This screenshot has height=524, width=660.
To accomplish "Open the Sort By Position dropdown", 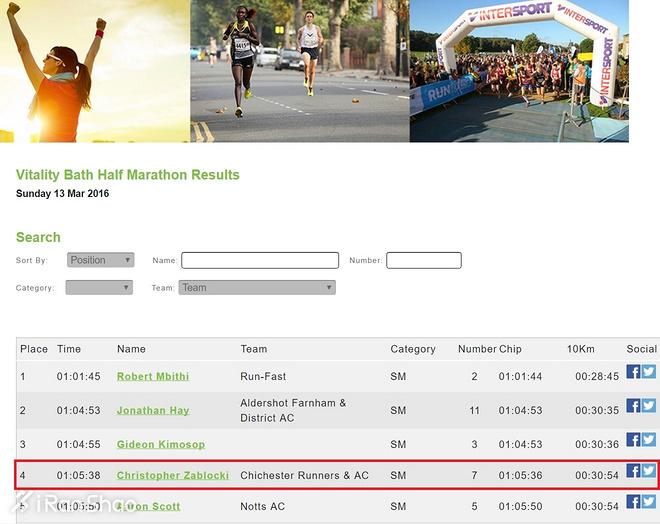I will (x=100, y=260).
